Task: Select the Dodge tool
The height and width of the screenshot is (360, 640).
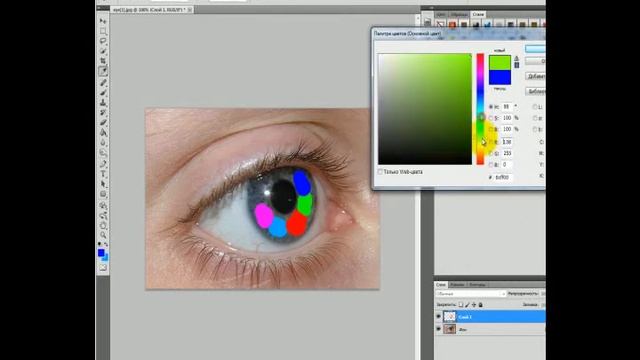Action: click(x=103, y=153)
